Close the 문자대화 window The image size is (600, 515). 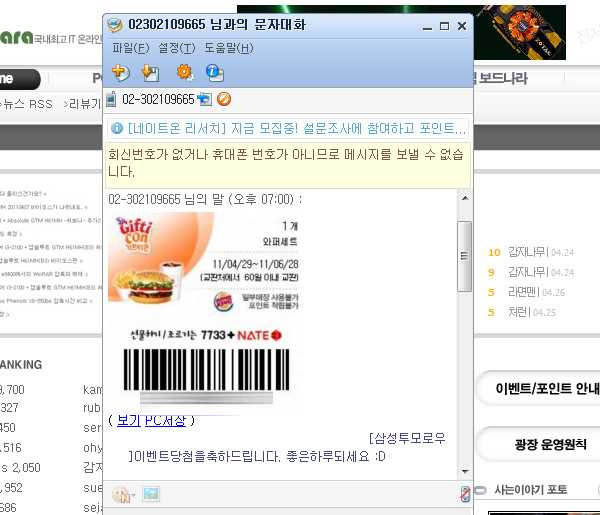[462, 26]
